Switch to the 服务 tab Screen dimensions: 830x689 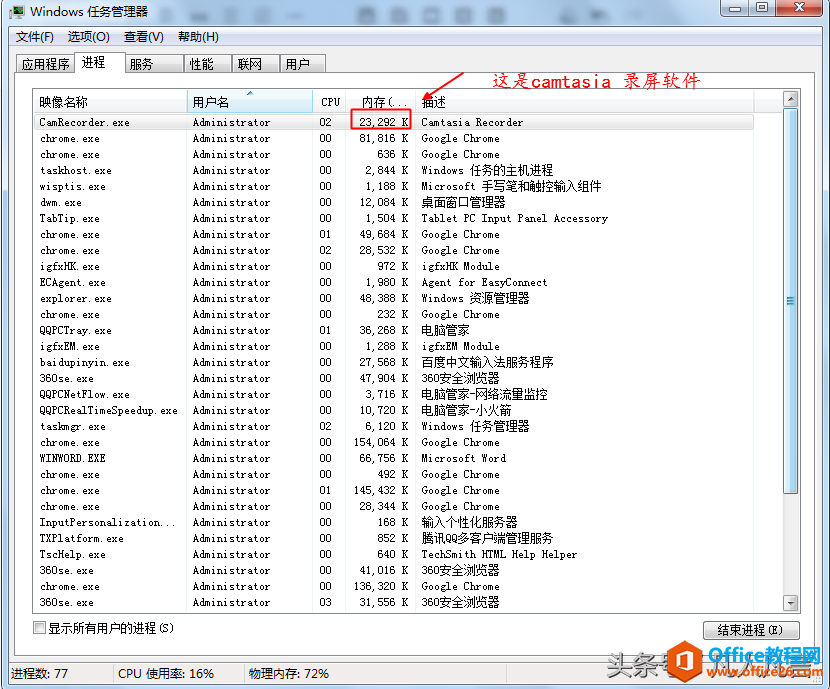154,64
